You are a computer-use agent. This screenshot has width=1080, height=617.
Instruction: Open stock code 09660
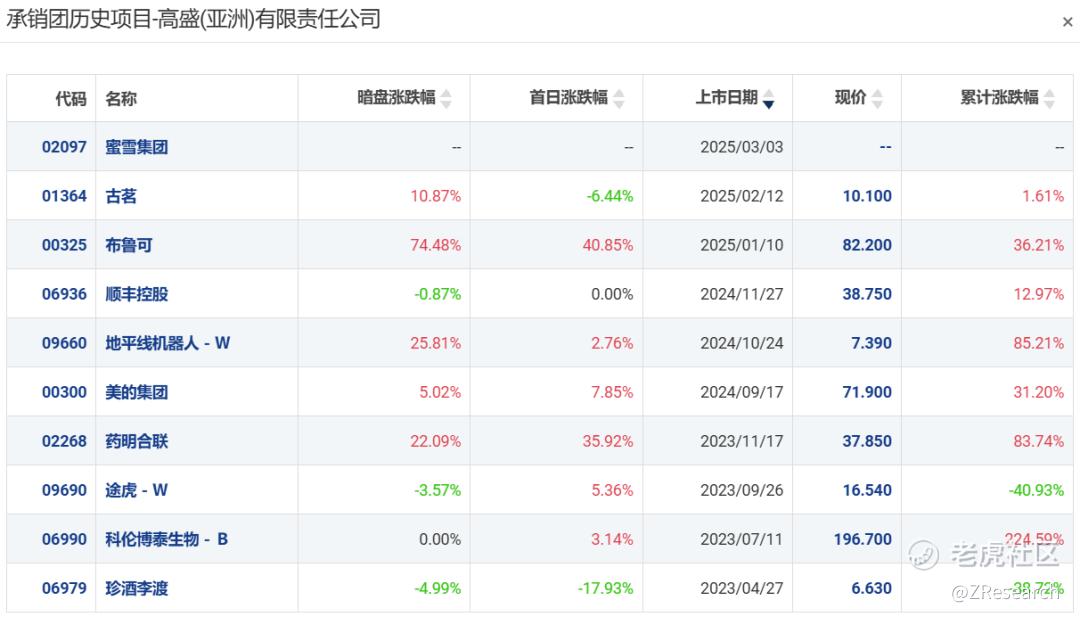pos(64,343)
